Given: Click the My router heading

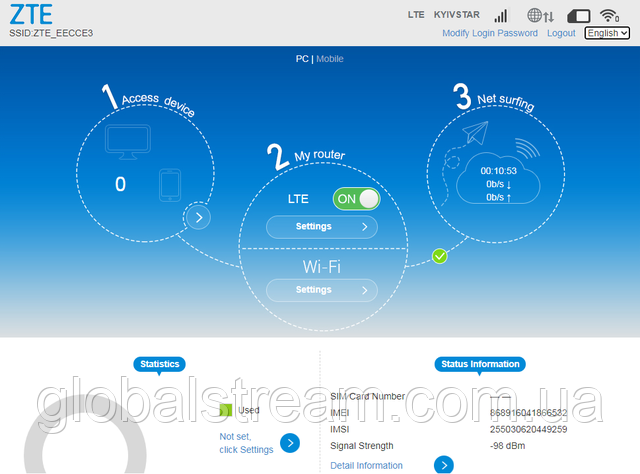Looking at the screenshot, I should (320, 155).
